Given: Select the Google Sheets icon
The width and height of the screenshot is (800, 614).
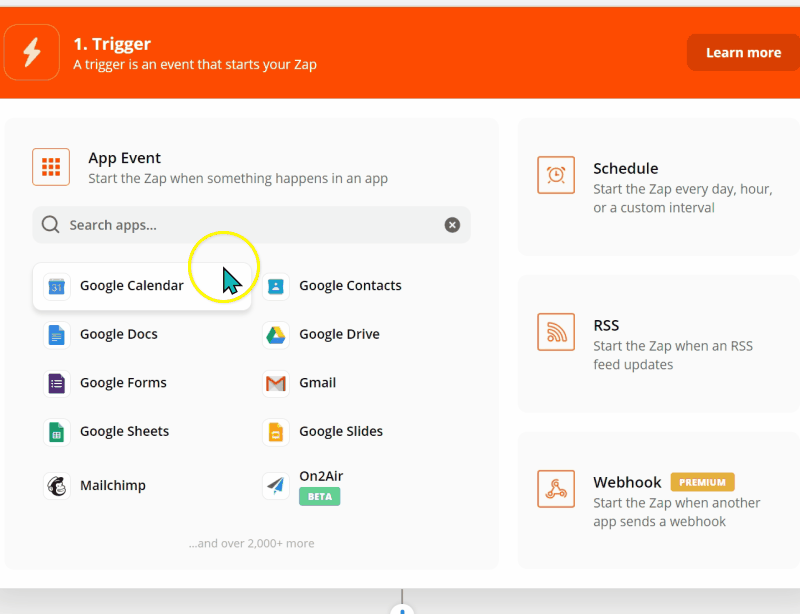Looking at the screenshot, I should pos(56,431).
